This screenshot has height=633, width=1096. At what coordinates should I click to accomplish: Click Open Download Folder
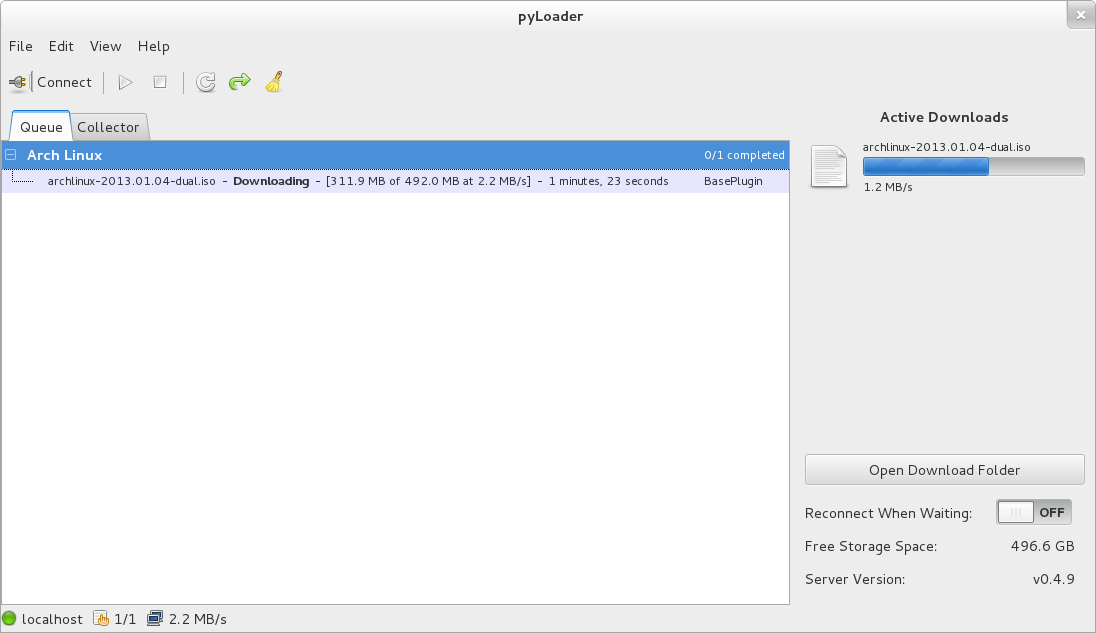[944, 469]
